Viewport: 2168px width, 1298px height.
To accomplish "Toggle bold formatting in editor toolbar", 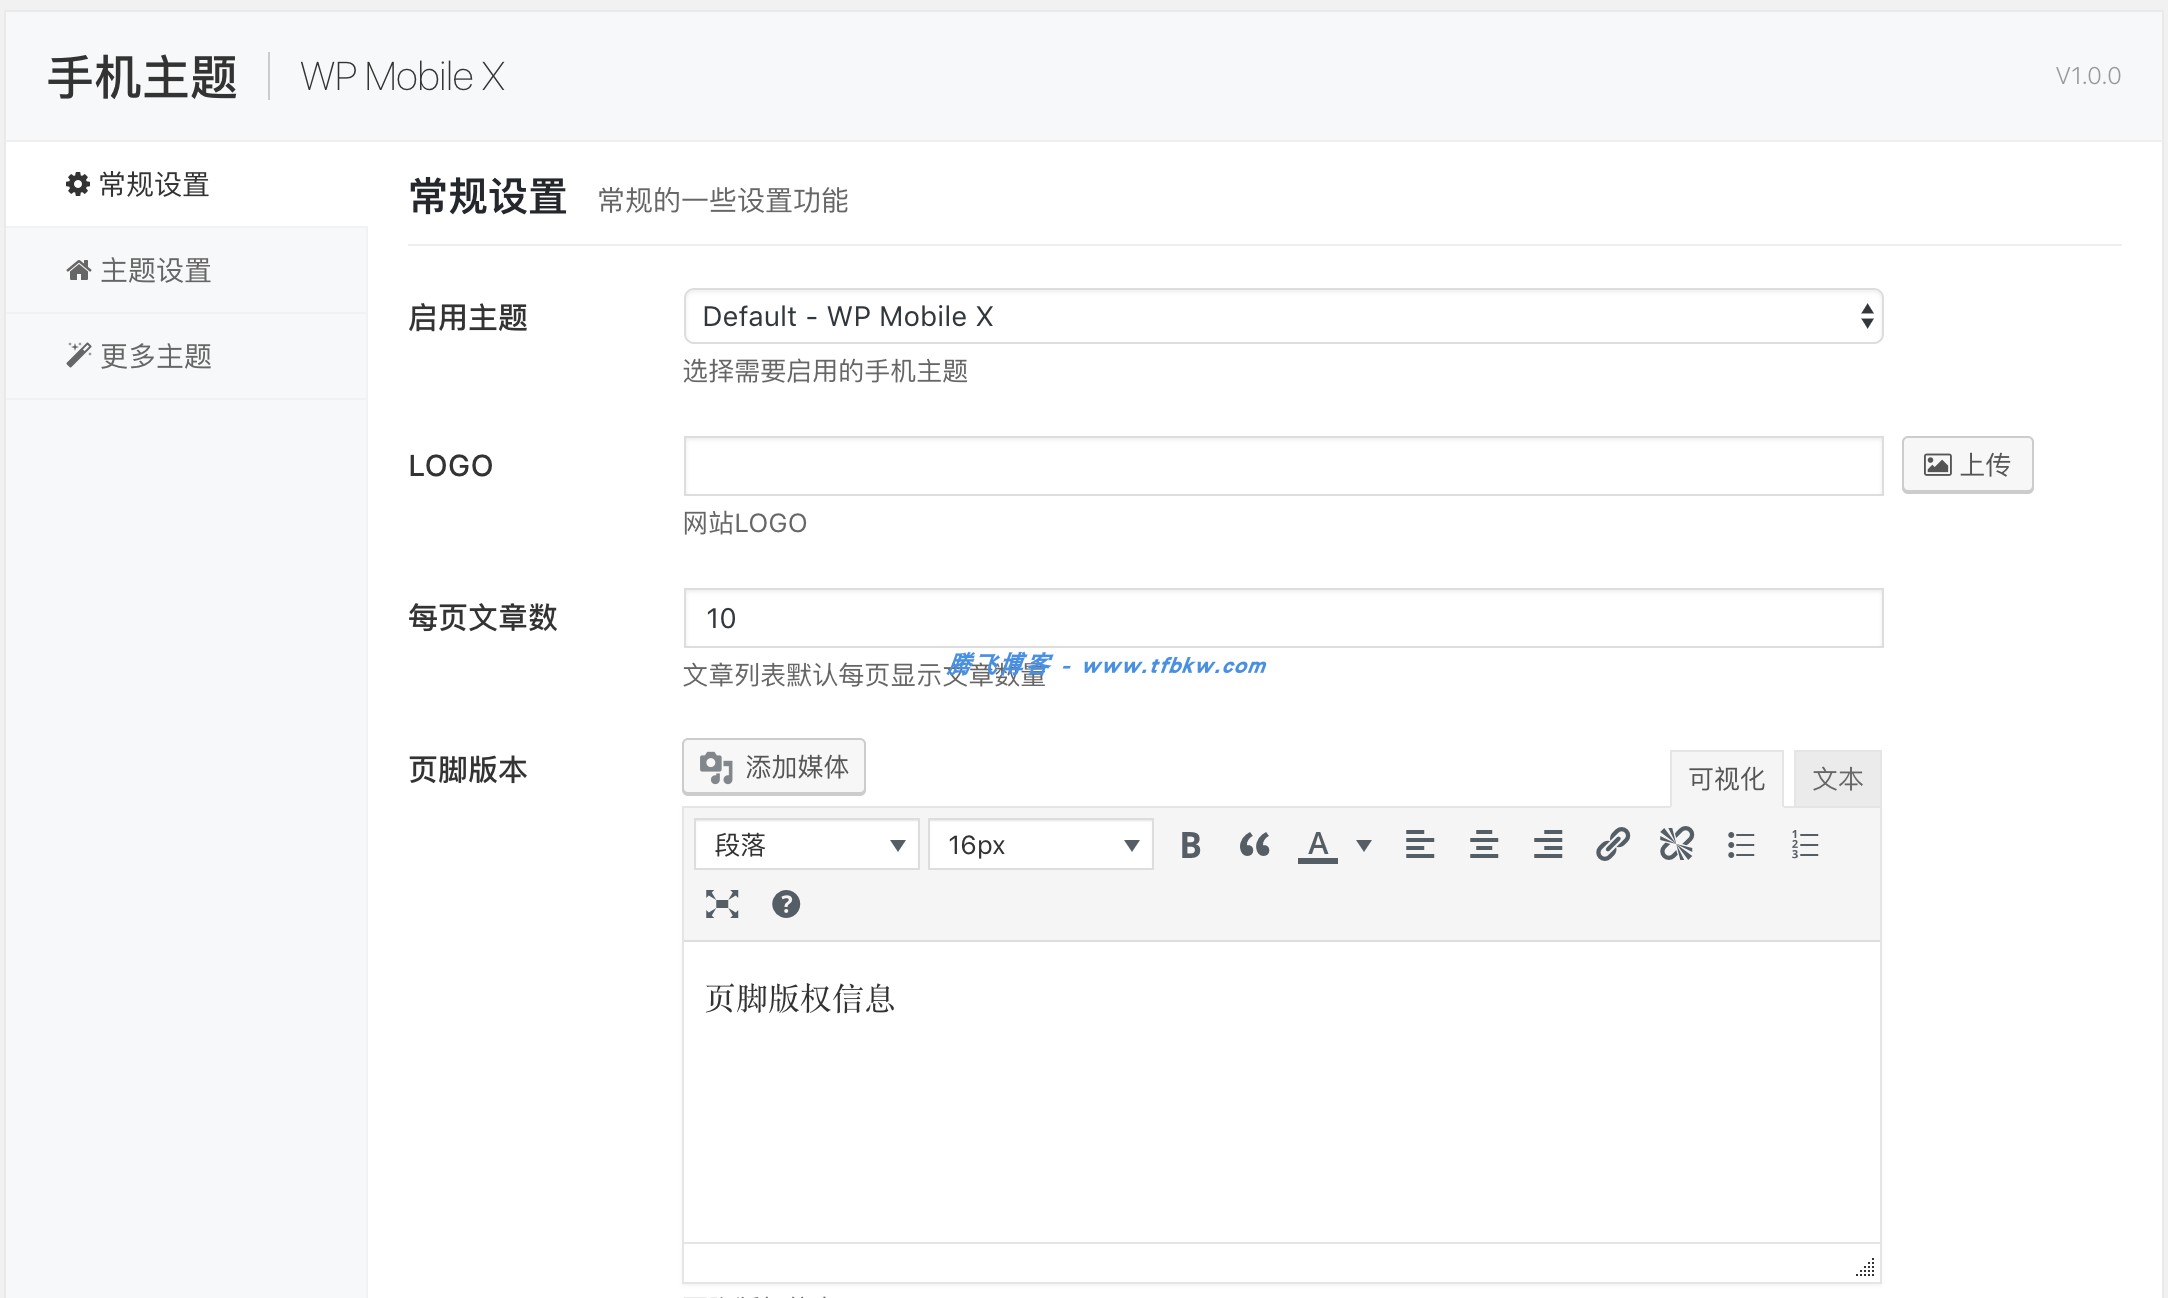I will click(1190, 845).
